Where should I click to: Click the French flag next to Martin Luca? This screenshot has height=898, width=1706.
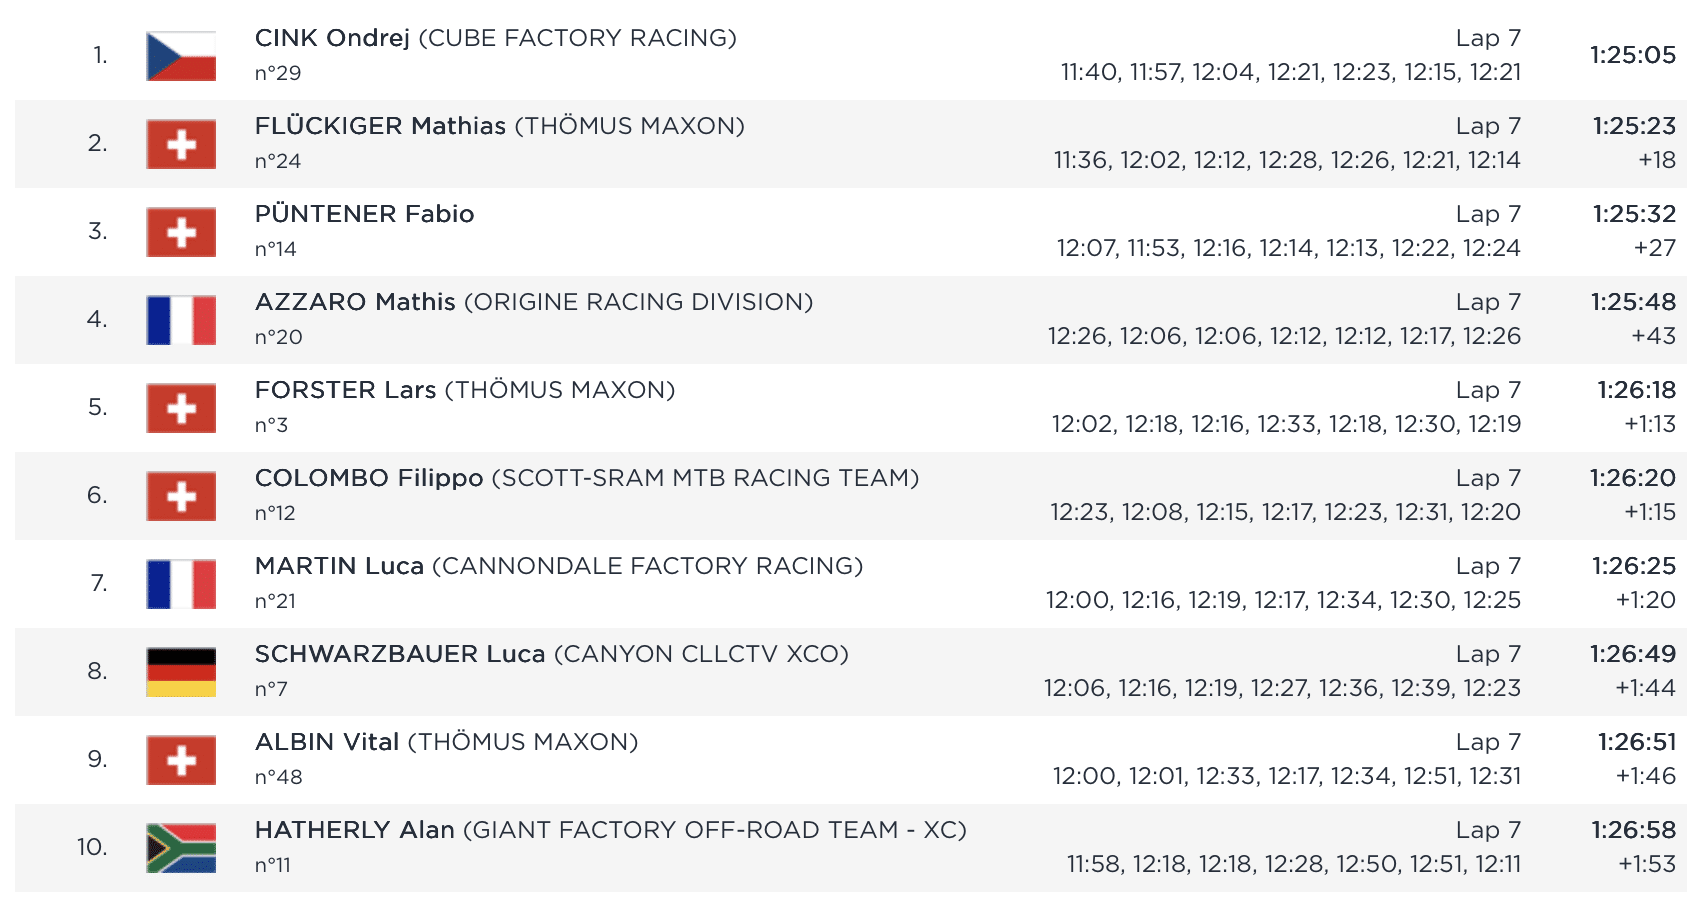point(181,584)
